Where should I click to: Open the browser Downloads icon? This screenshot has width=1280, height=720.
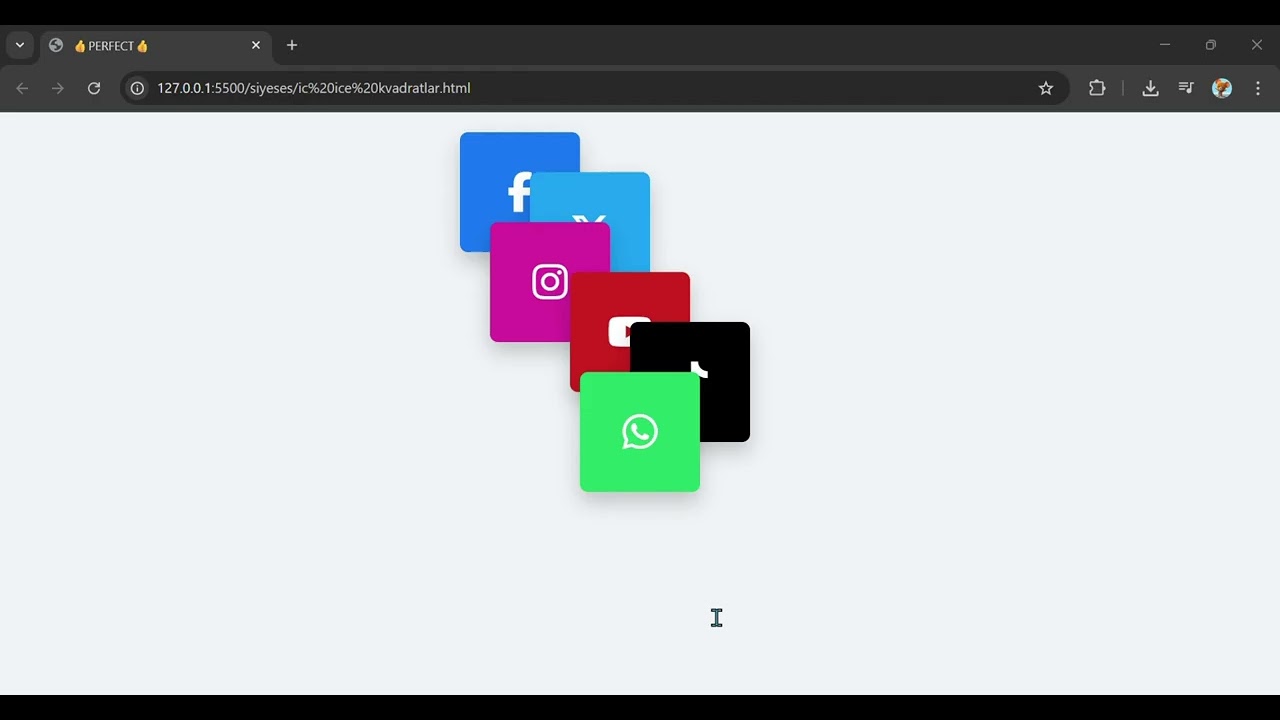point(1150,88)
